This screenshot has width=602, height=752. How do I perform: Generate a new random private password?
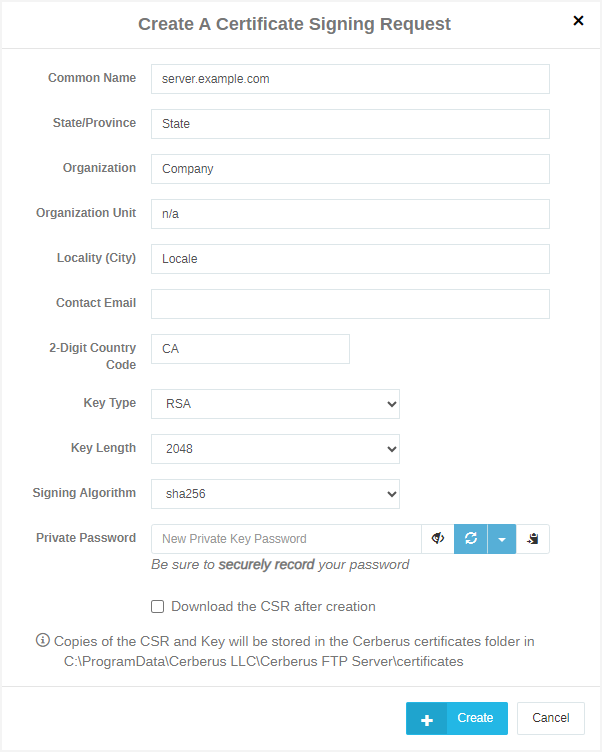pos(471,539)
